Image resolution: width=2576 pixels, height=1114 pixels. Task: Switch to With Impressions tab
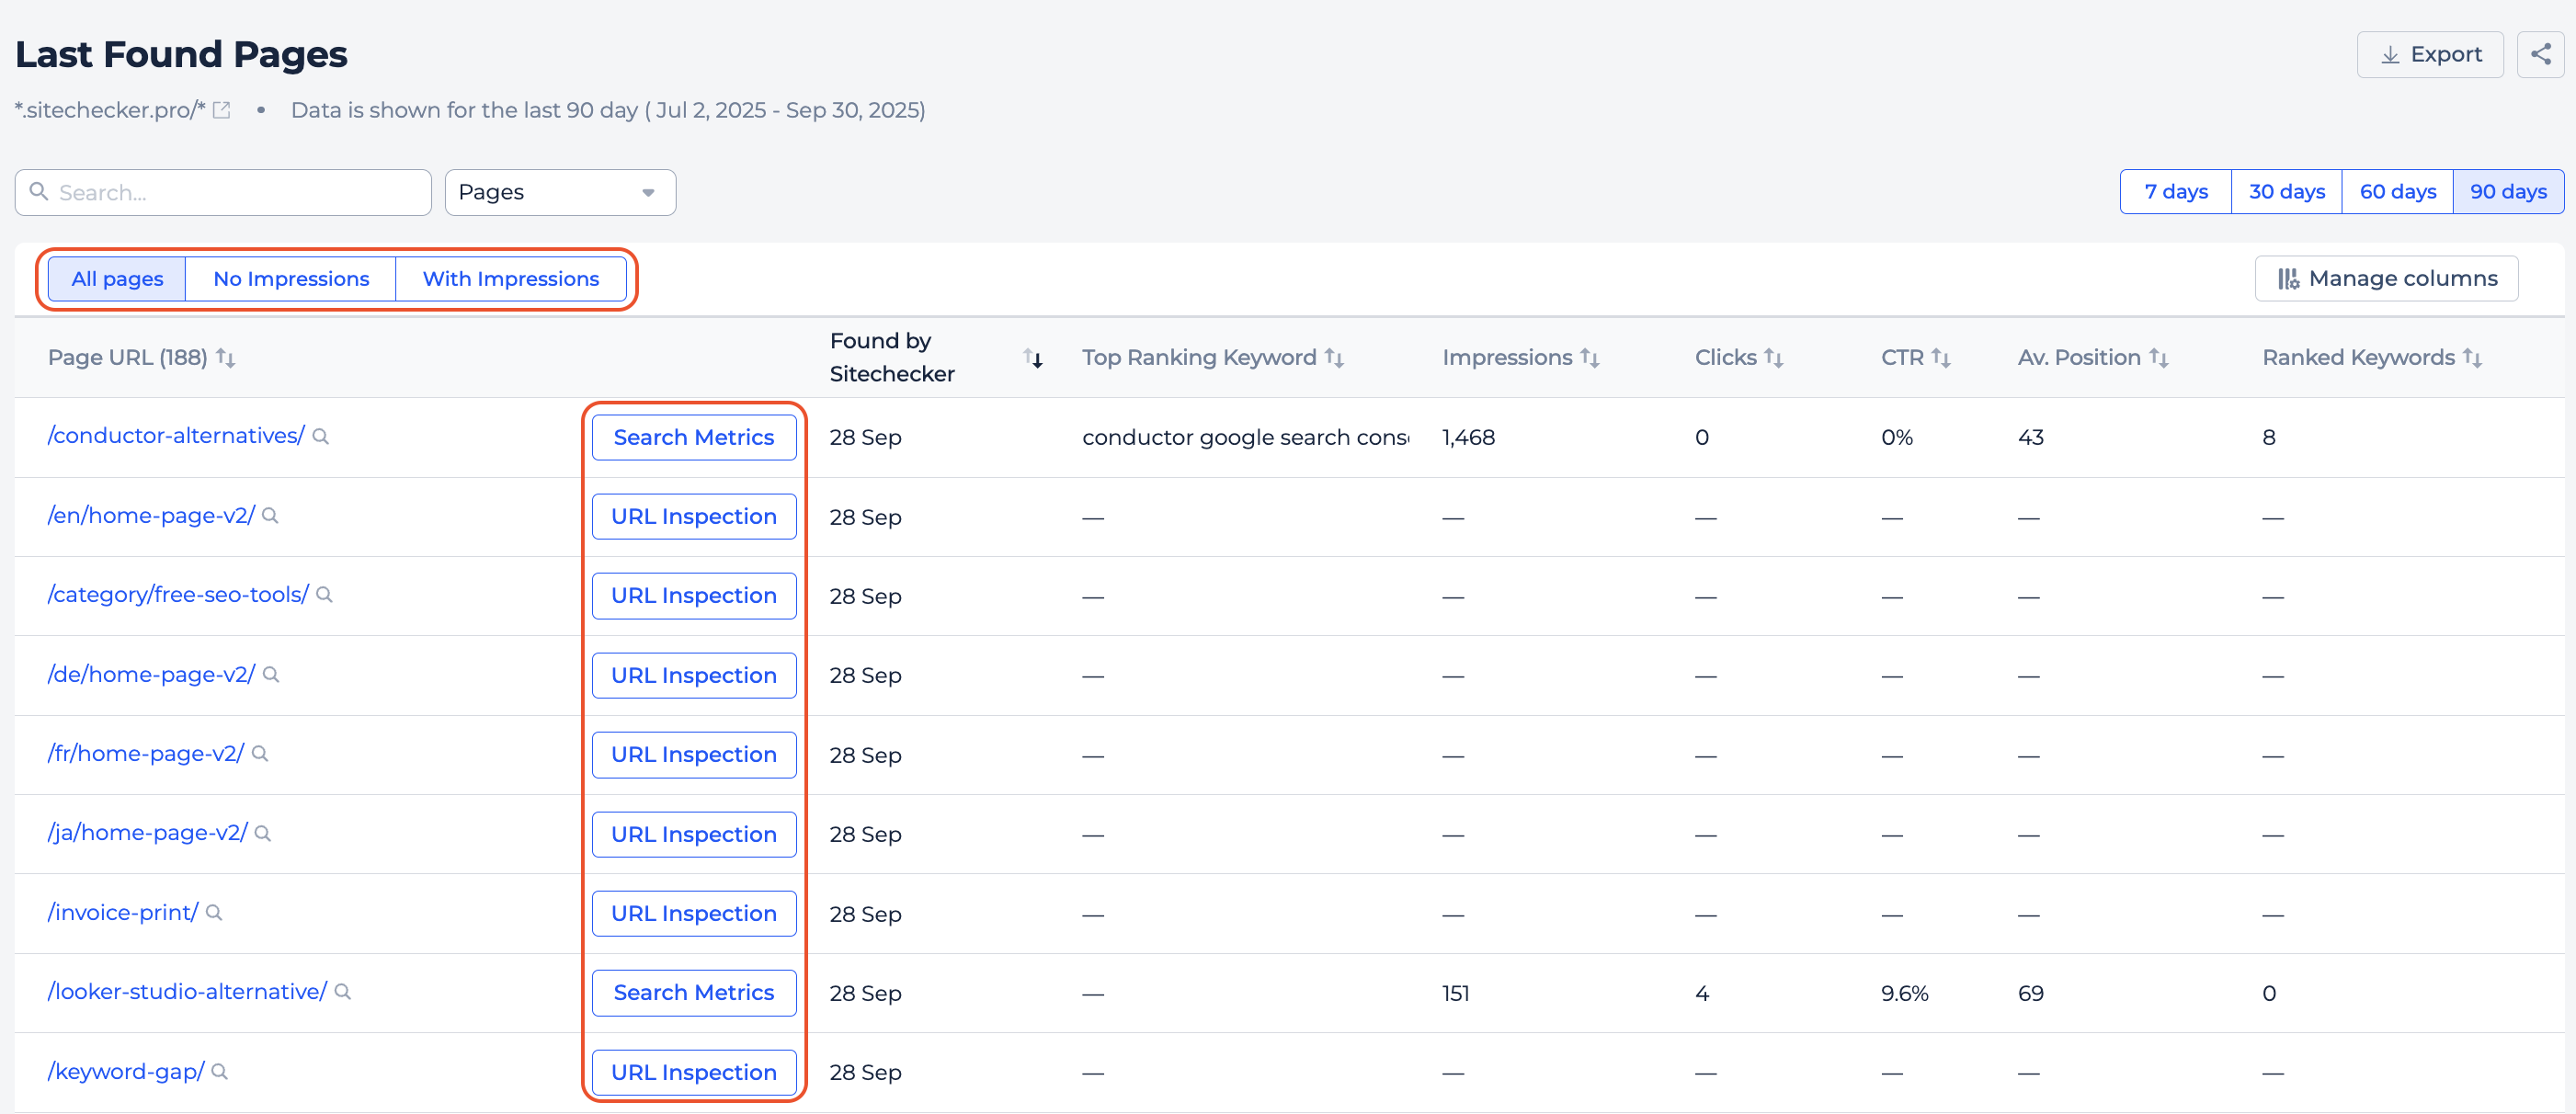[511, 279]
